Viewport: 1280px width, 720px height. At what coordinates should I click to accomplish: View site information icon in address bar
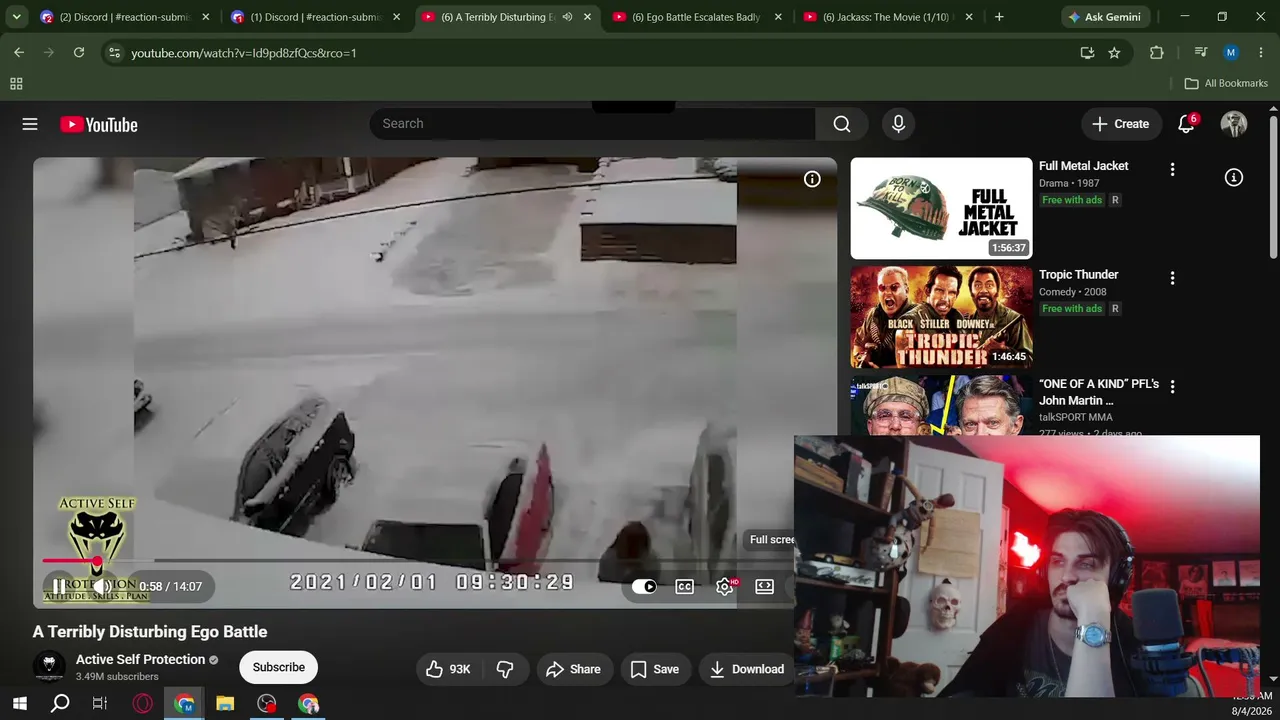(x=114, y=53)
